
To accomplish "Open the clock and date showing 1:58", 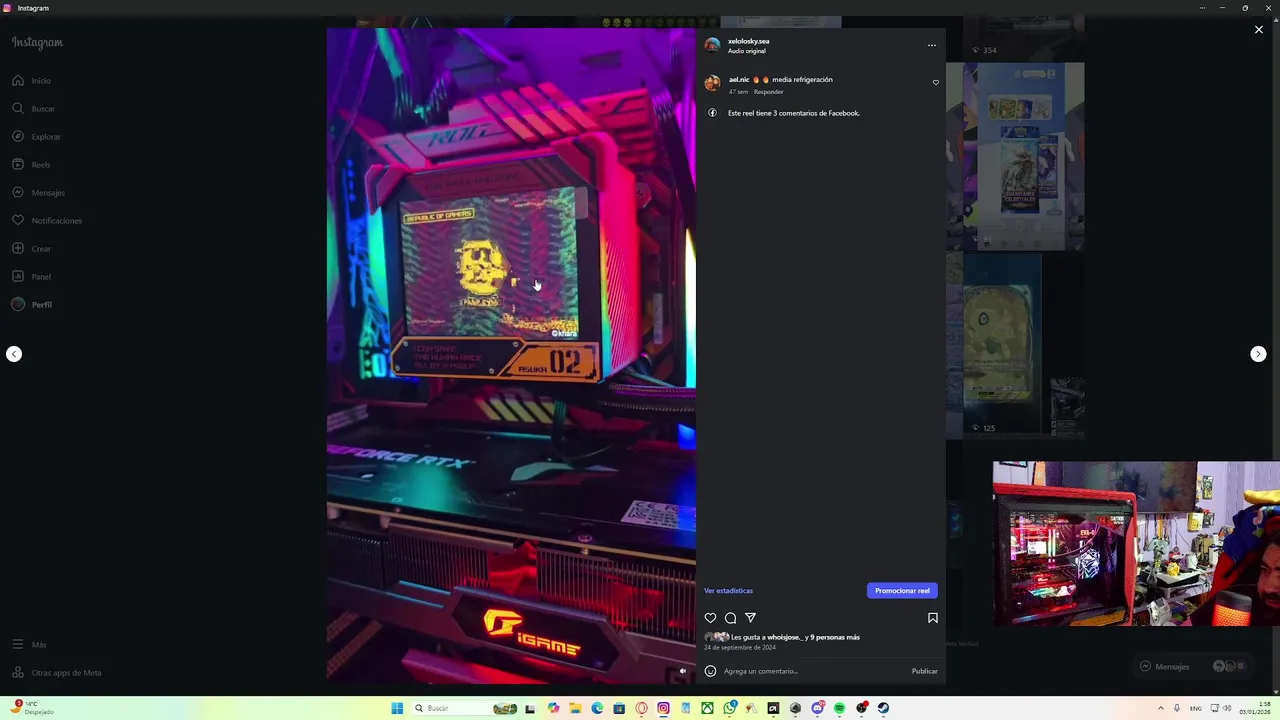I will pyautogui.click(x=1256, y=708).
